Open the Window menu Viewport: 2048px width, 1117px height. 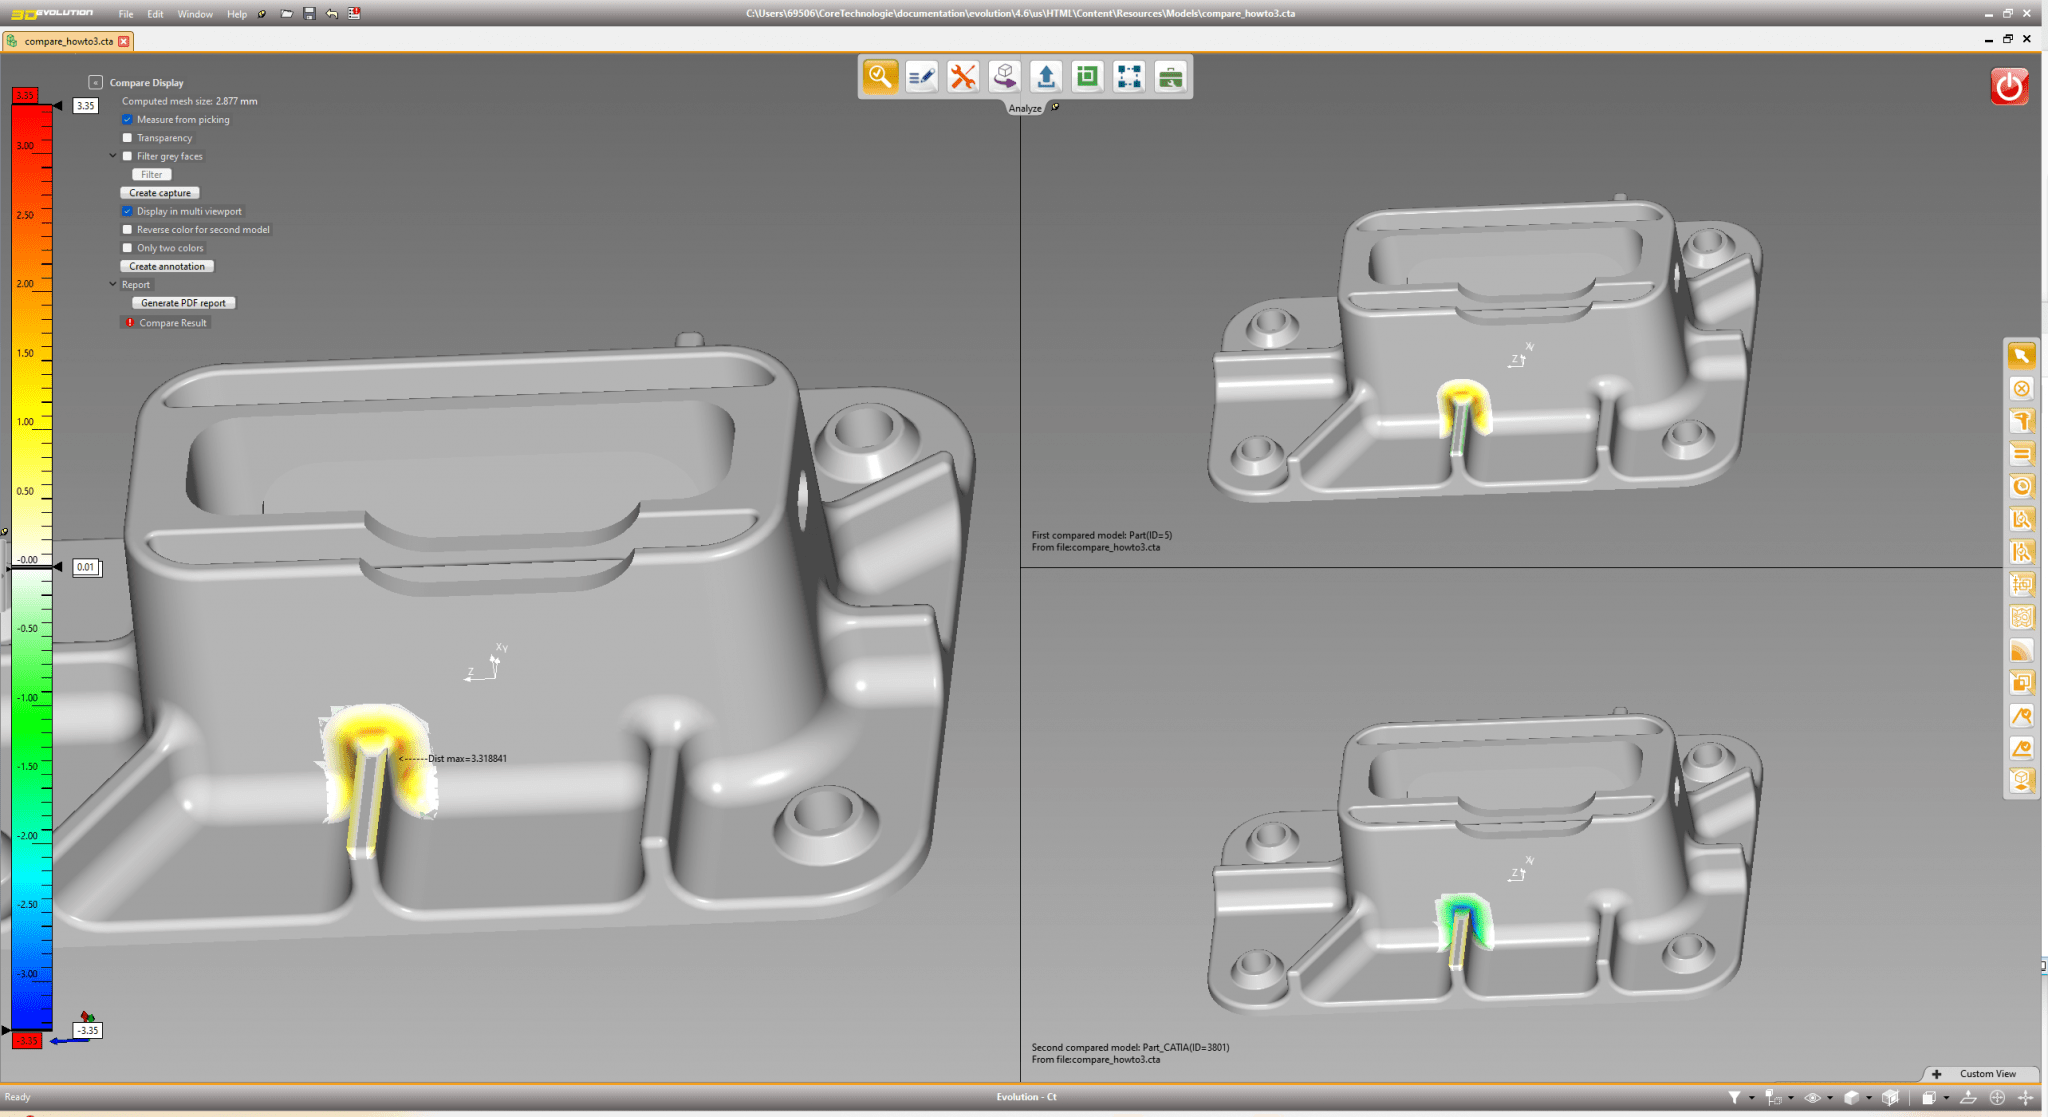click(195, 14)
